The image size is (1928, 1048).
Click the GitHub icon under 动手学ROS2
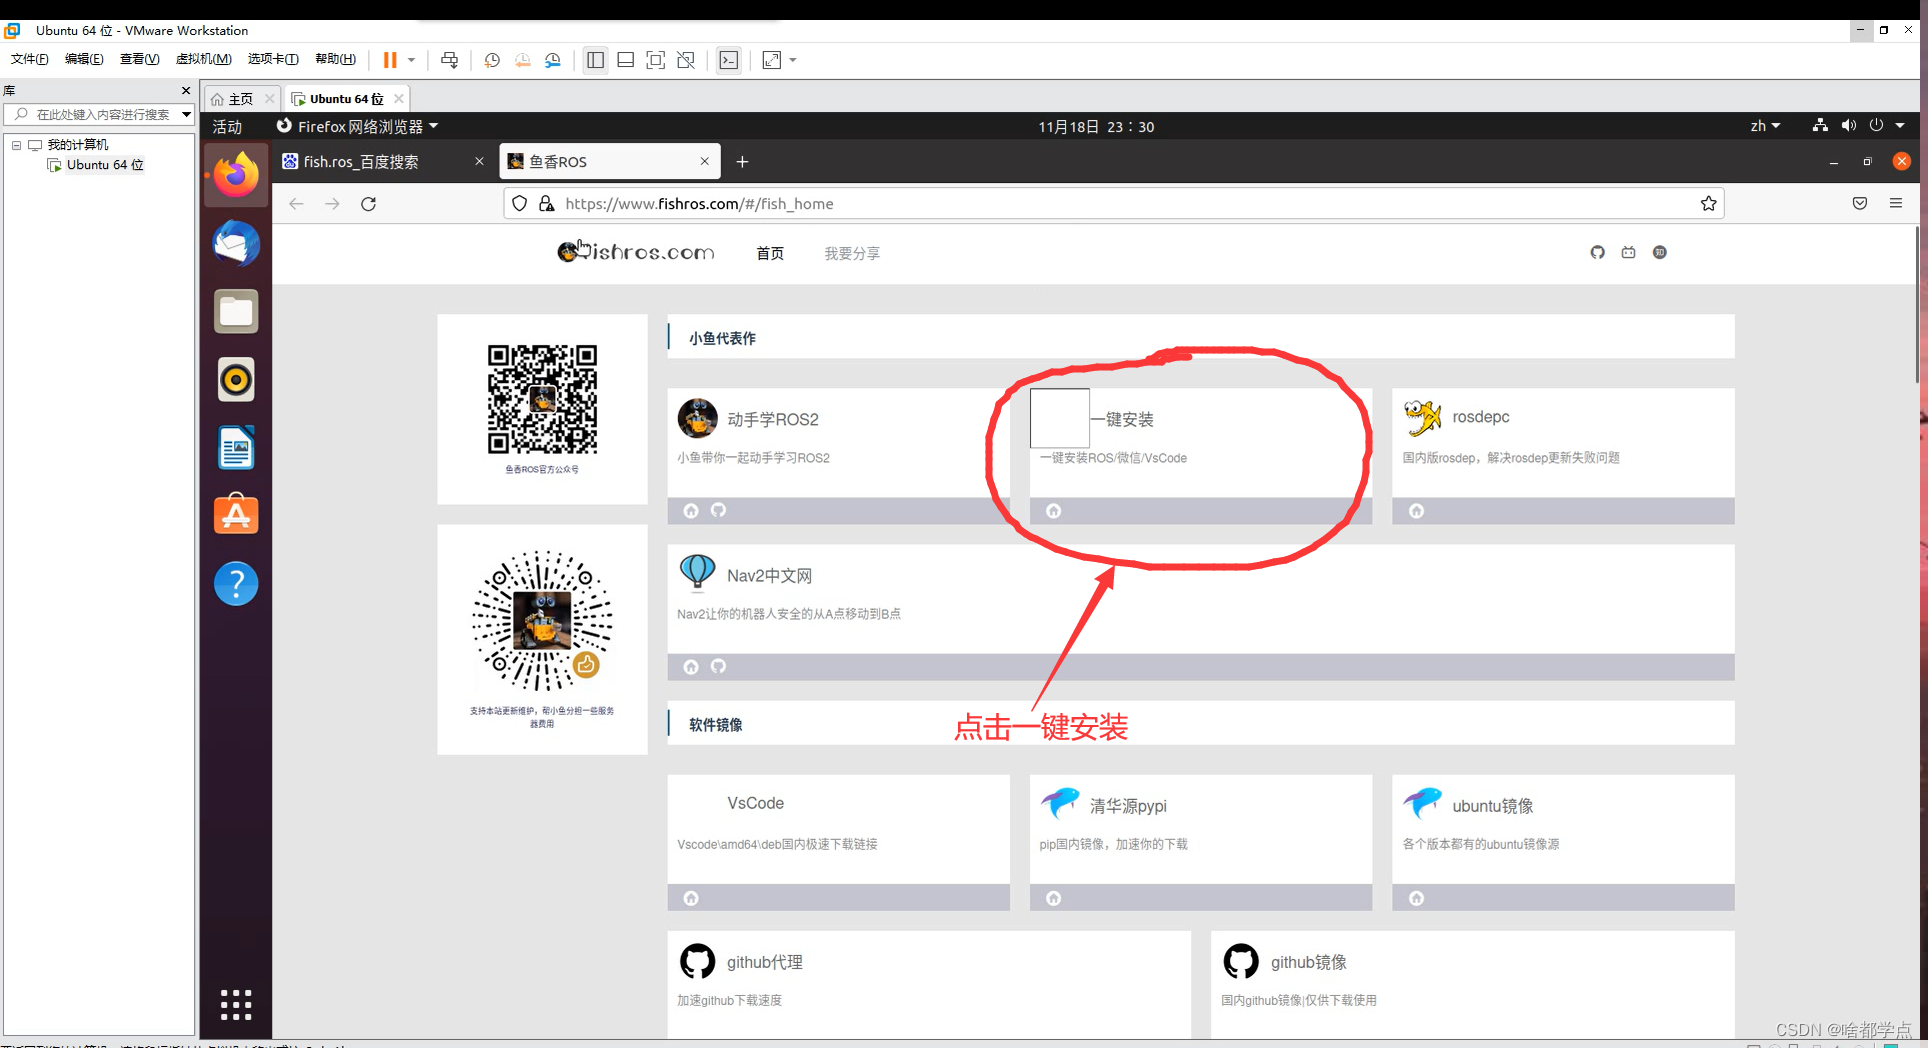click(718, 510)
